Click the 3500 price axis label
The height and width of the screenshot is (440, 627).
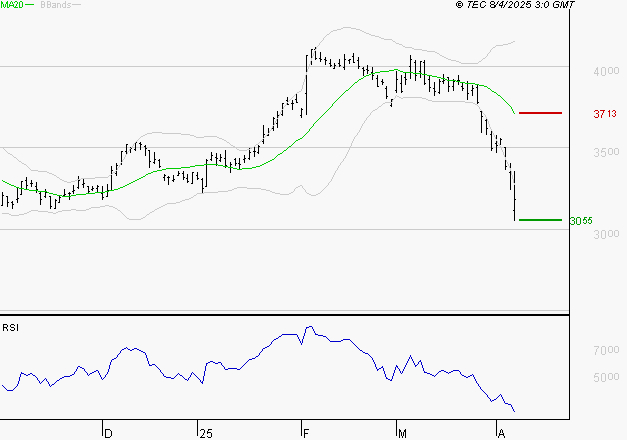606,152
